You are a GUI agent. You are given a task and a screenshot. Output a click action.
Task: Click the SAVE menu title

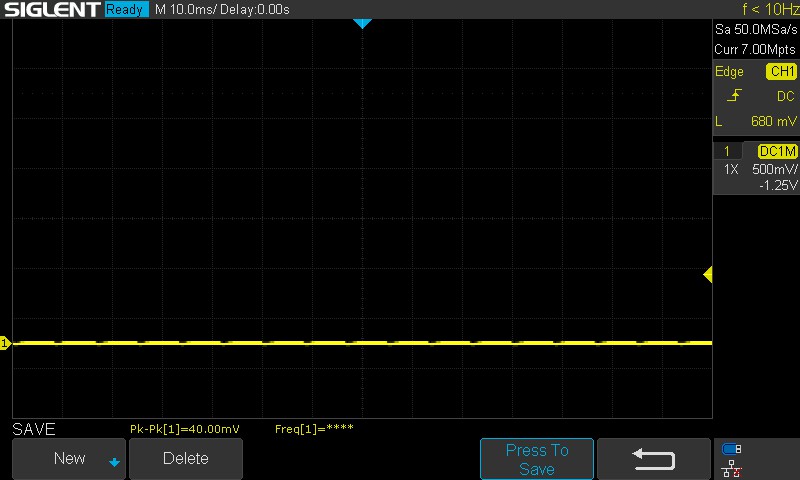(x=34, y=429)
